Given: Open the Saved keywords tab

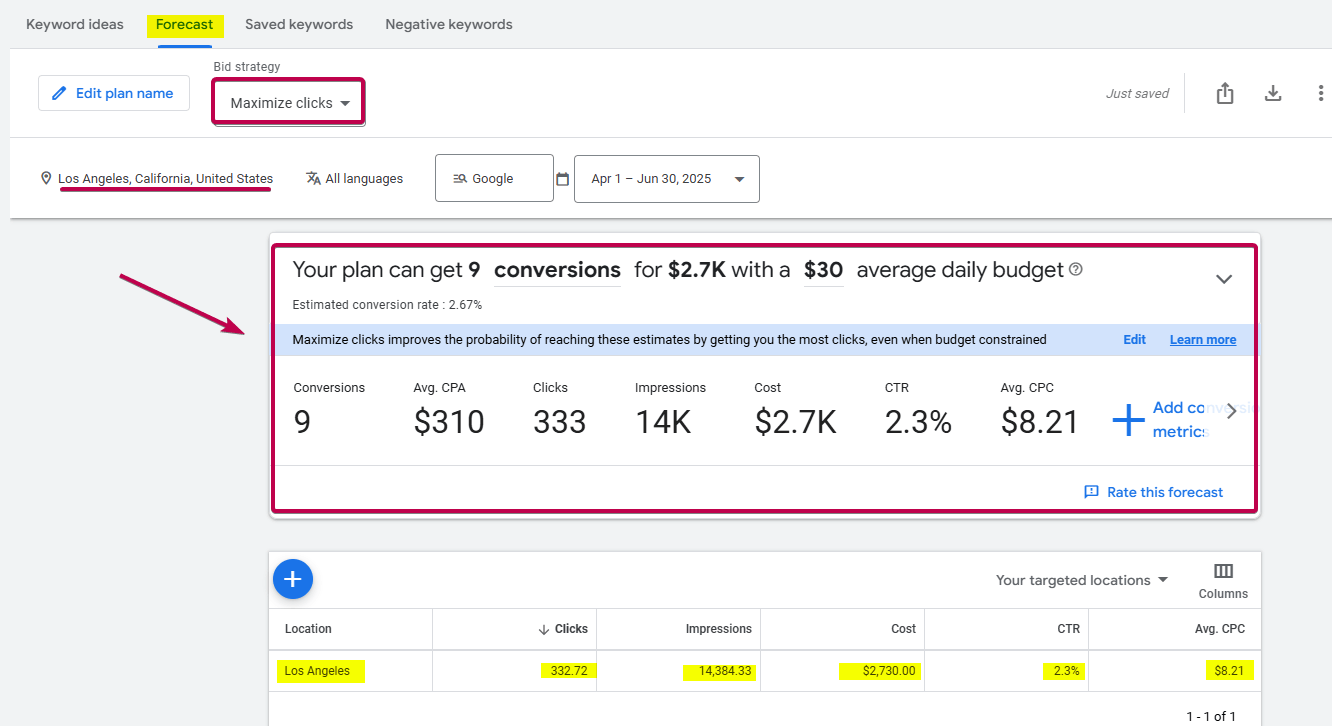Looking at the screenshot, I should (299, 24).
